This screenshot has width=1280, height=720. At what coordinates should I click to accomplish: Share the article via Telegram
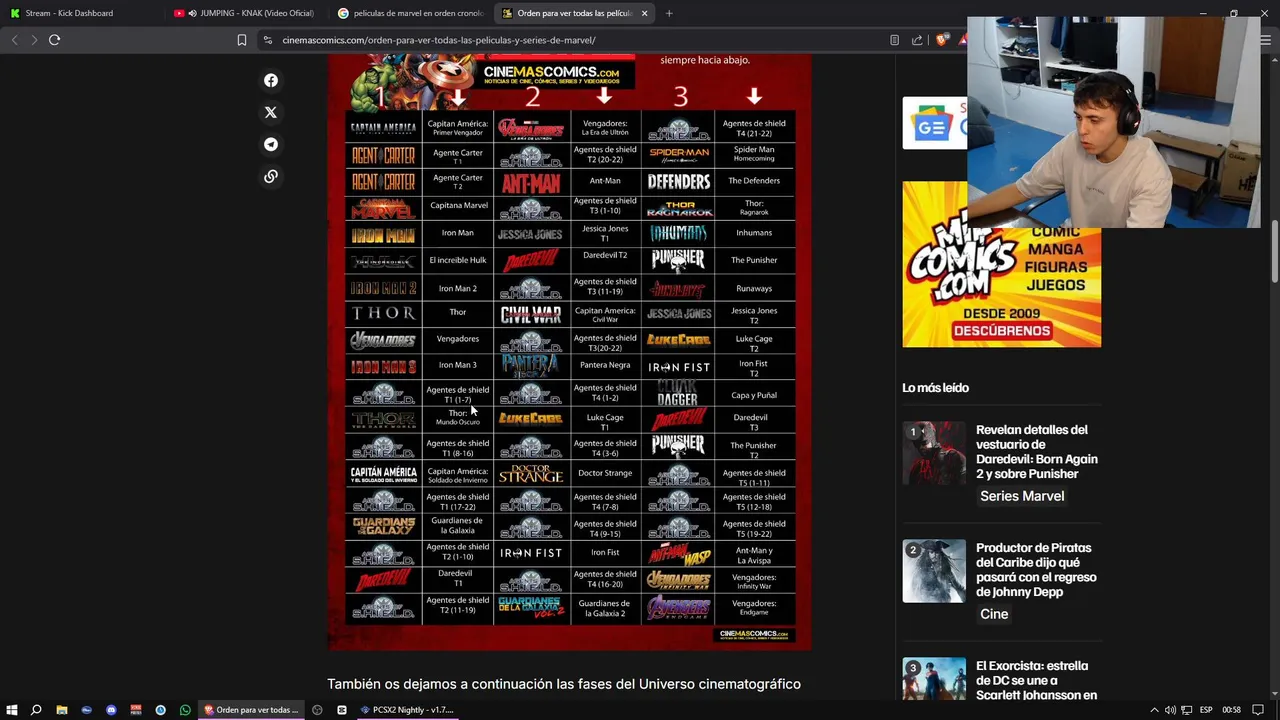point(270,144)
